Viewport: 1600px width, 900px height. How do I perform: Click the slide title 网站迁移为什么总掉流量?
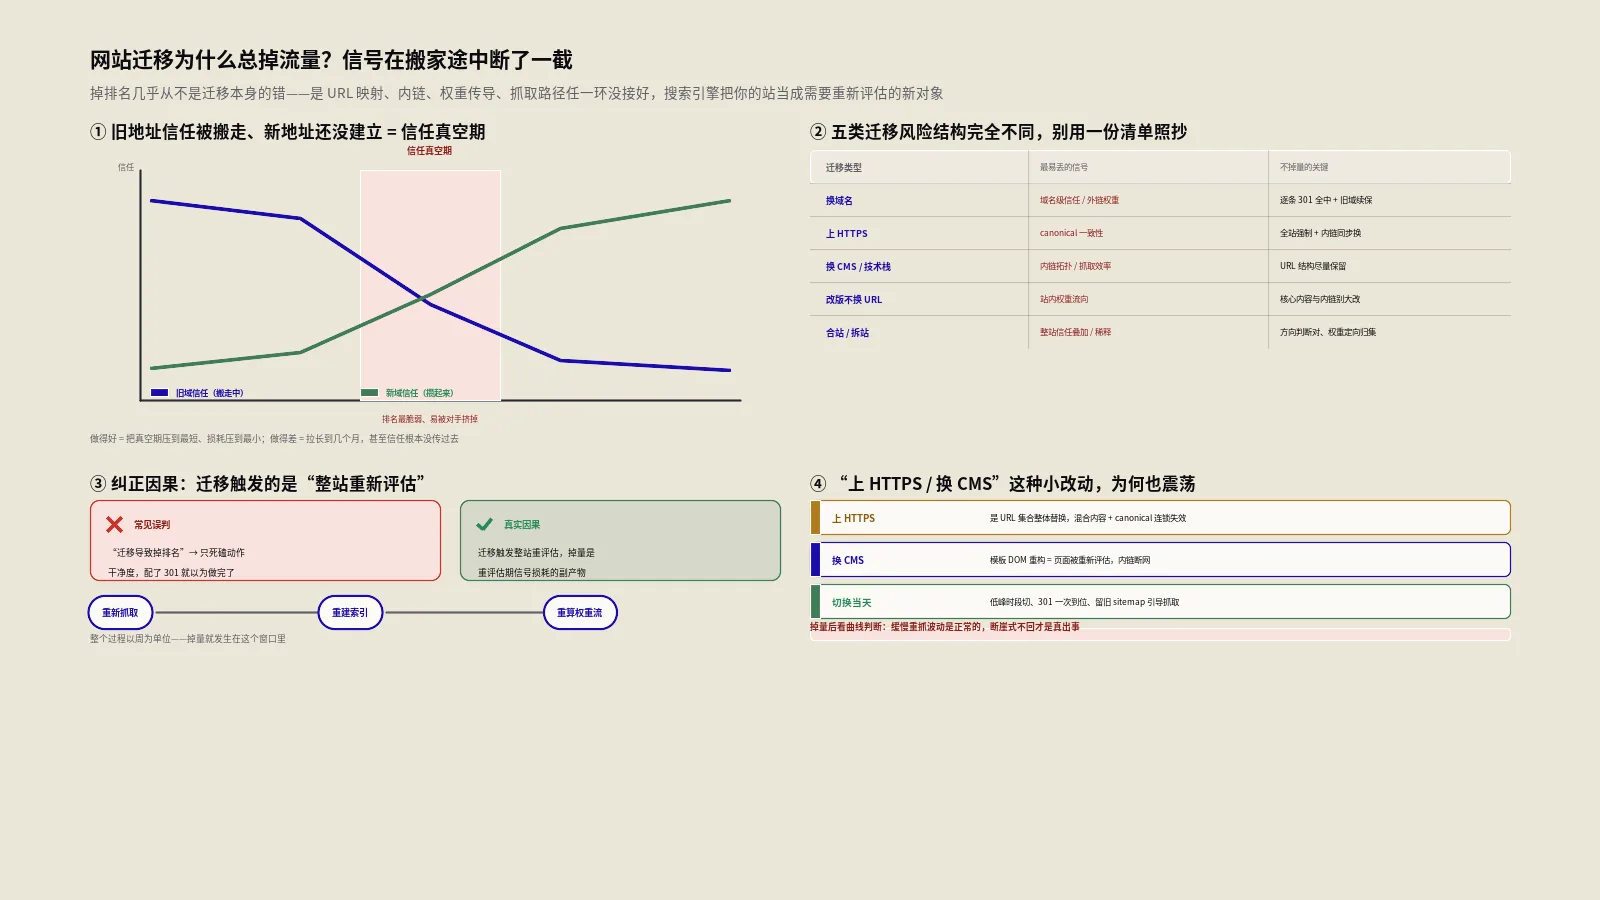click(x=331, y=60)
